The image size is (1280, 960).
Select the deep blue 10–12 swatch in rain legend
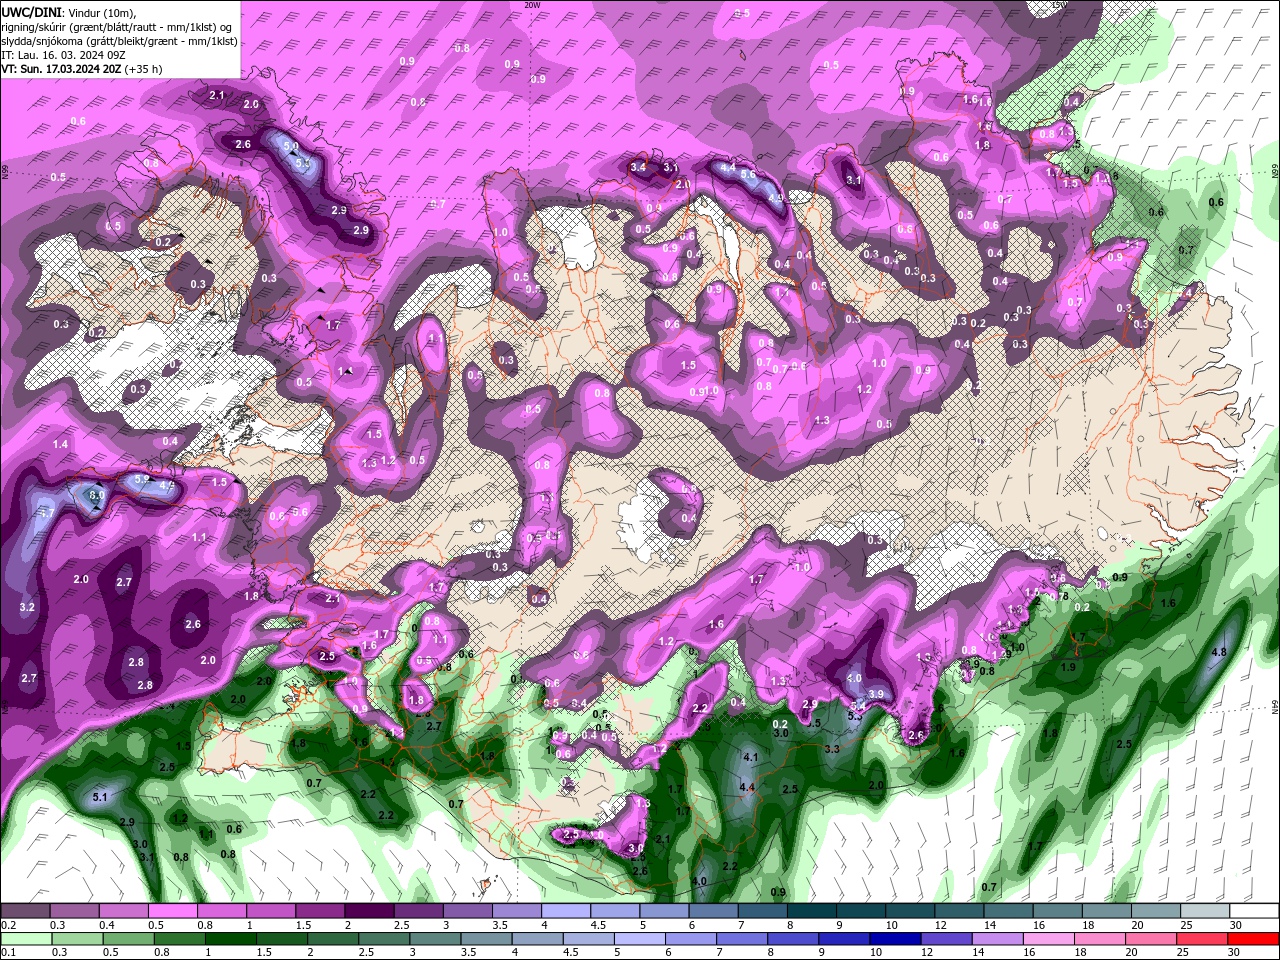[x=893, y=939]
